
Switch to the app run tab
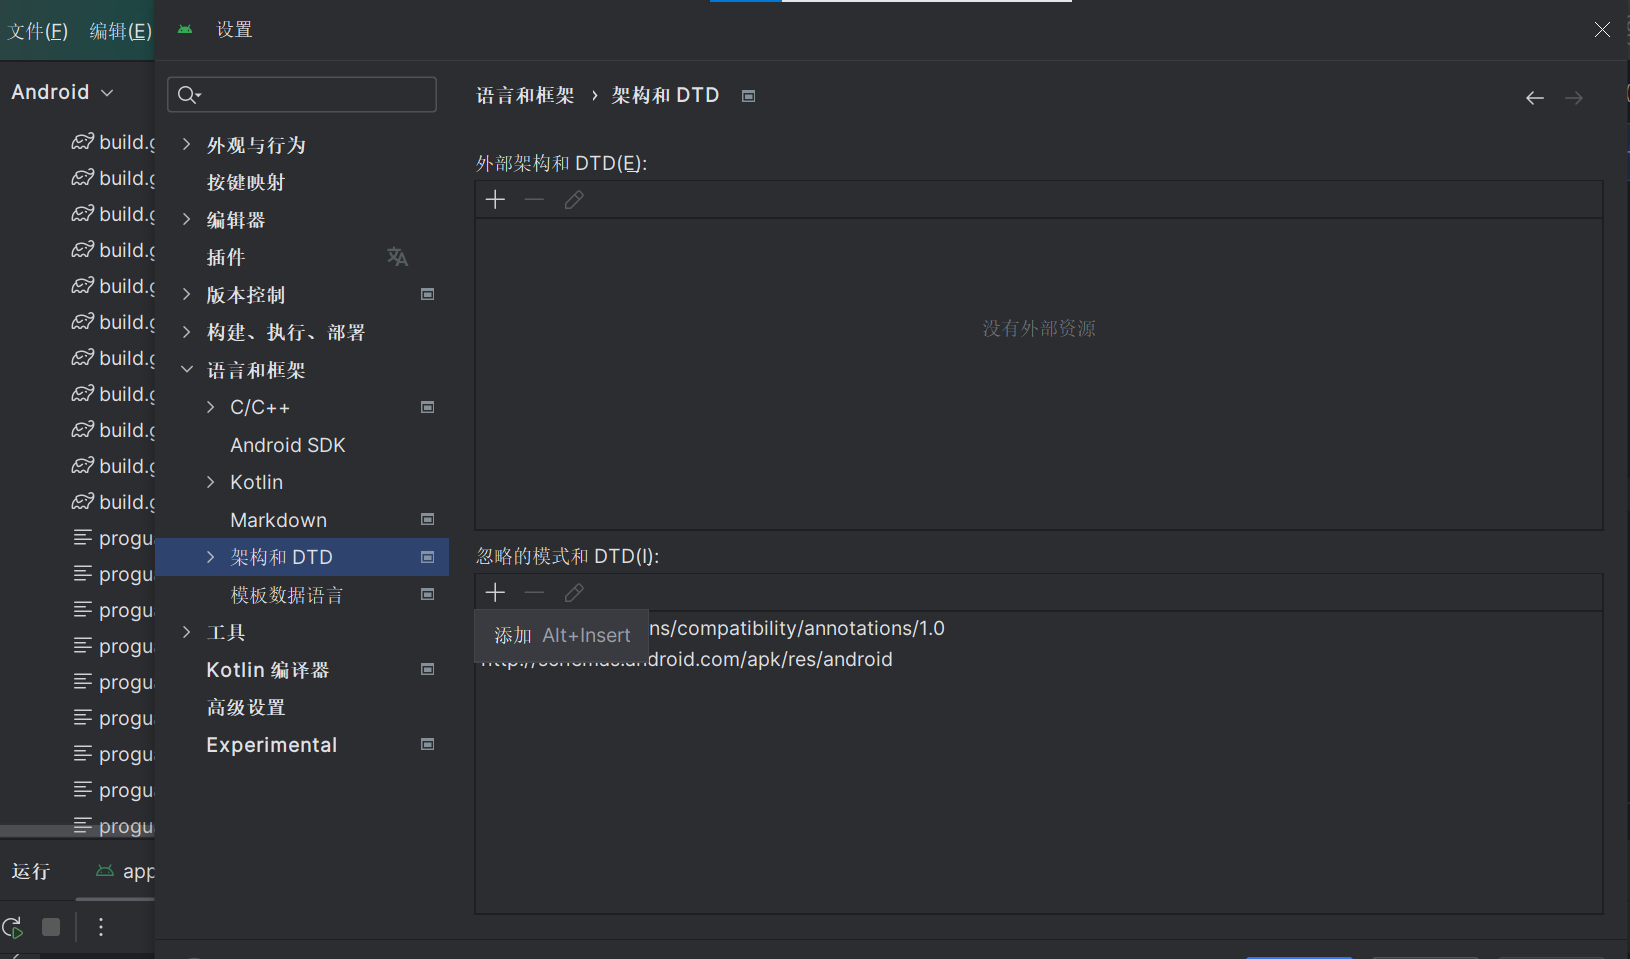(x=130, y=871)
